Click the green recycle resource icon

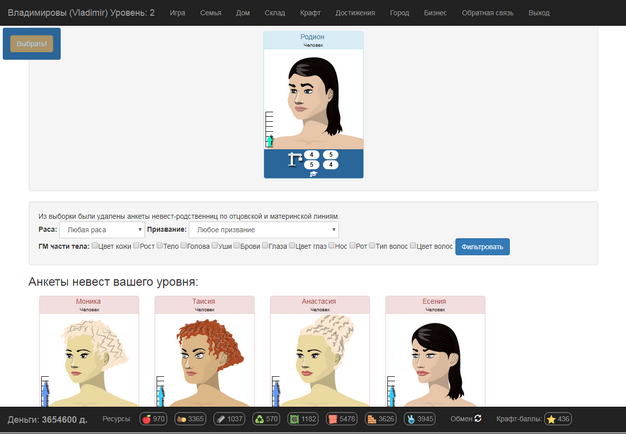tap(260, 419)
